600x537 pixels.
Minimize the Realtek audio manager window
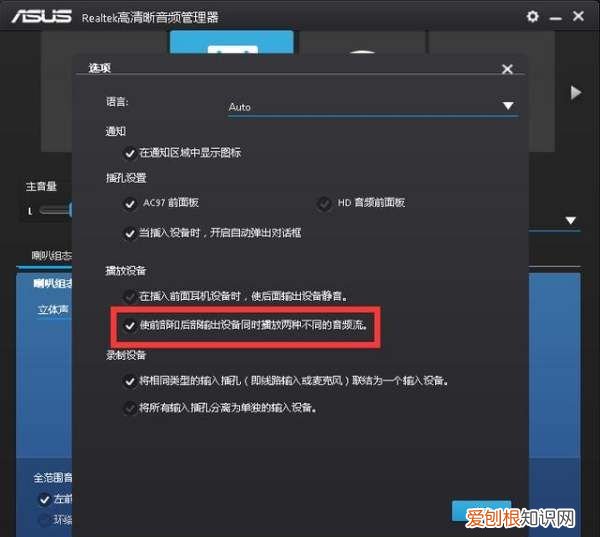pyautogui.click(x=555, y=18)
